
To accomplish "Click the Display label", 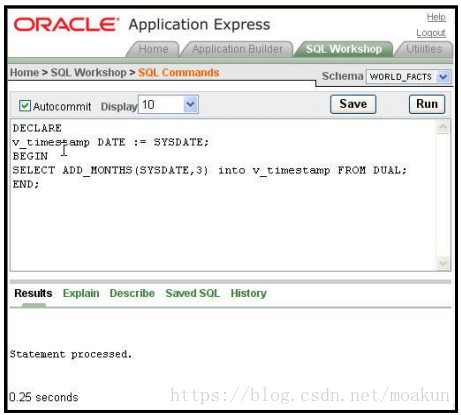I will click(119, 107).
